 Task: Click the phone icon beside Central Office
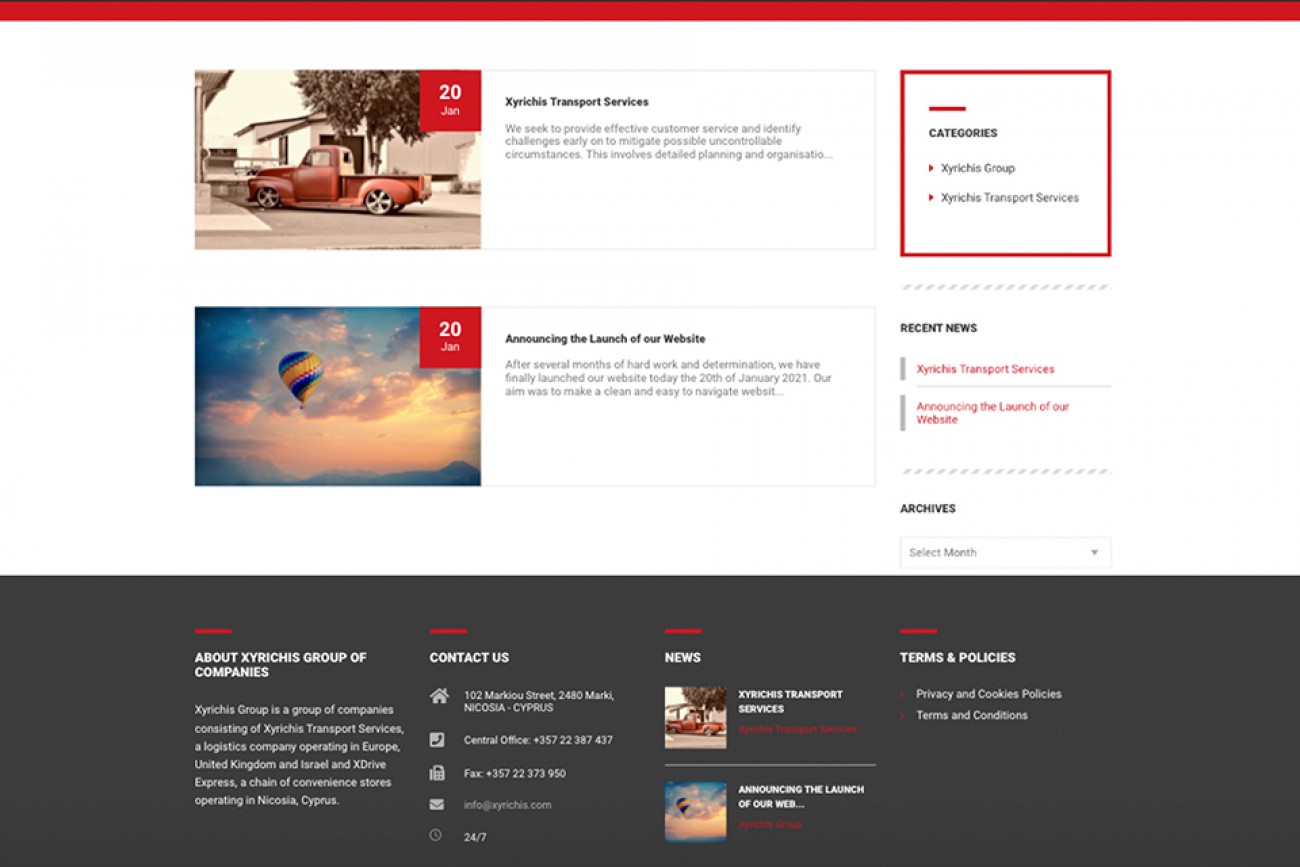(x=437, y=740)
